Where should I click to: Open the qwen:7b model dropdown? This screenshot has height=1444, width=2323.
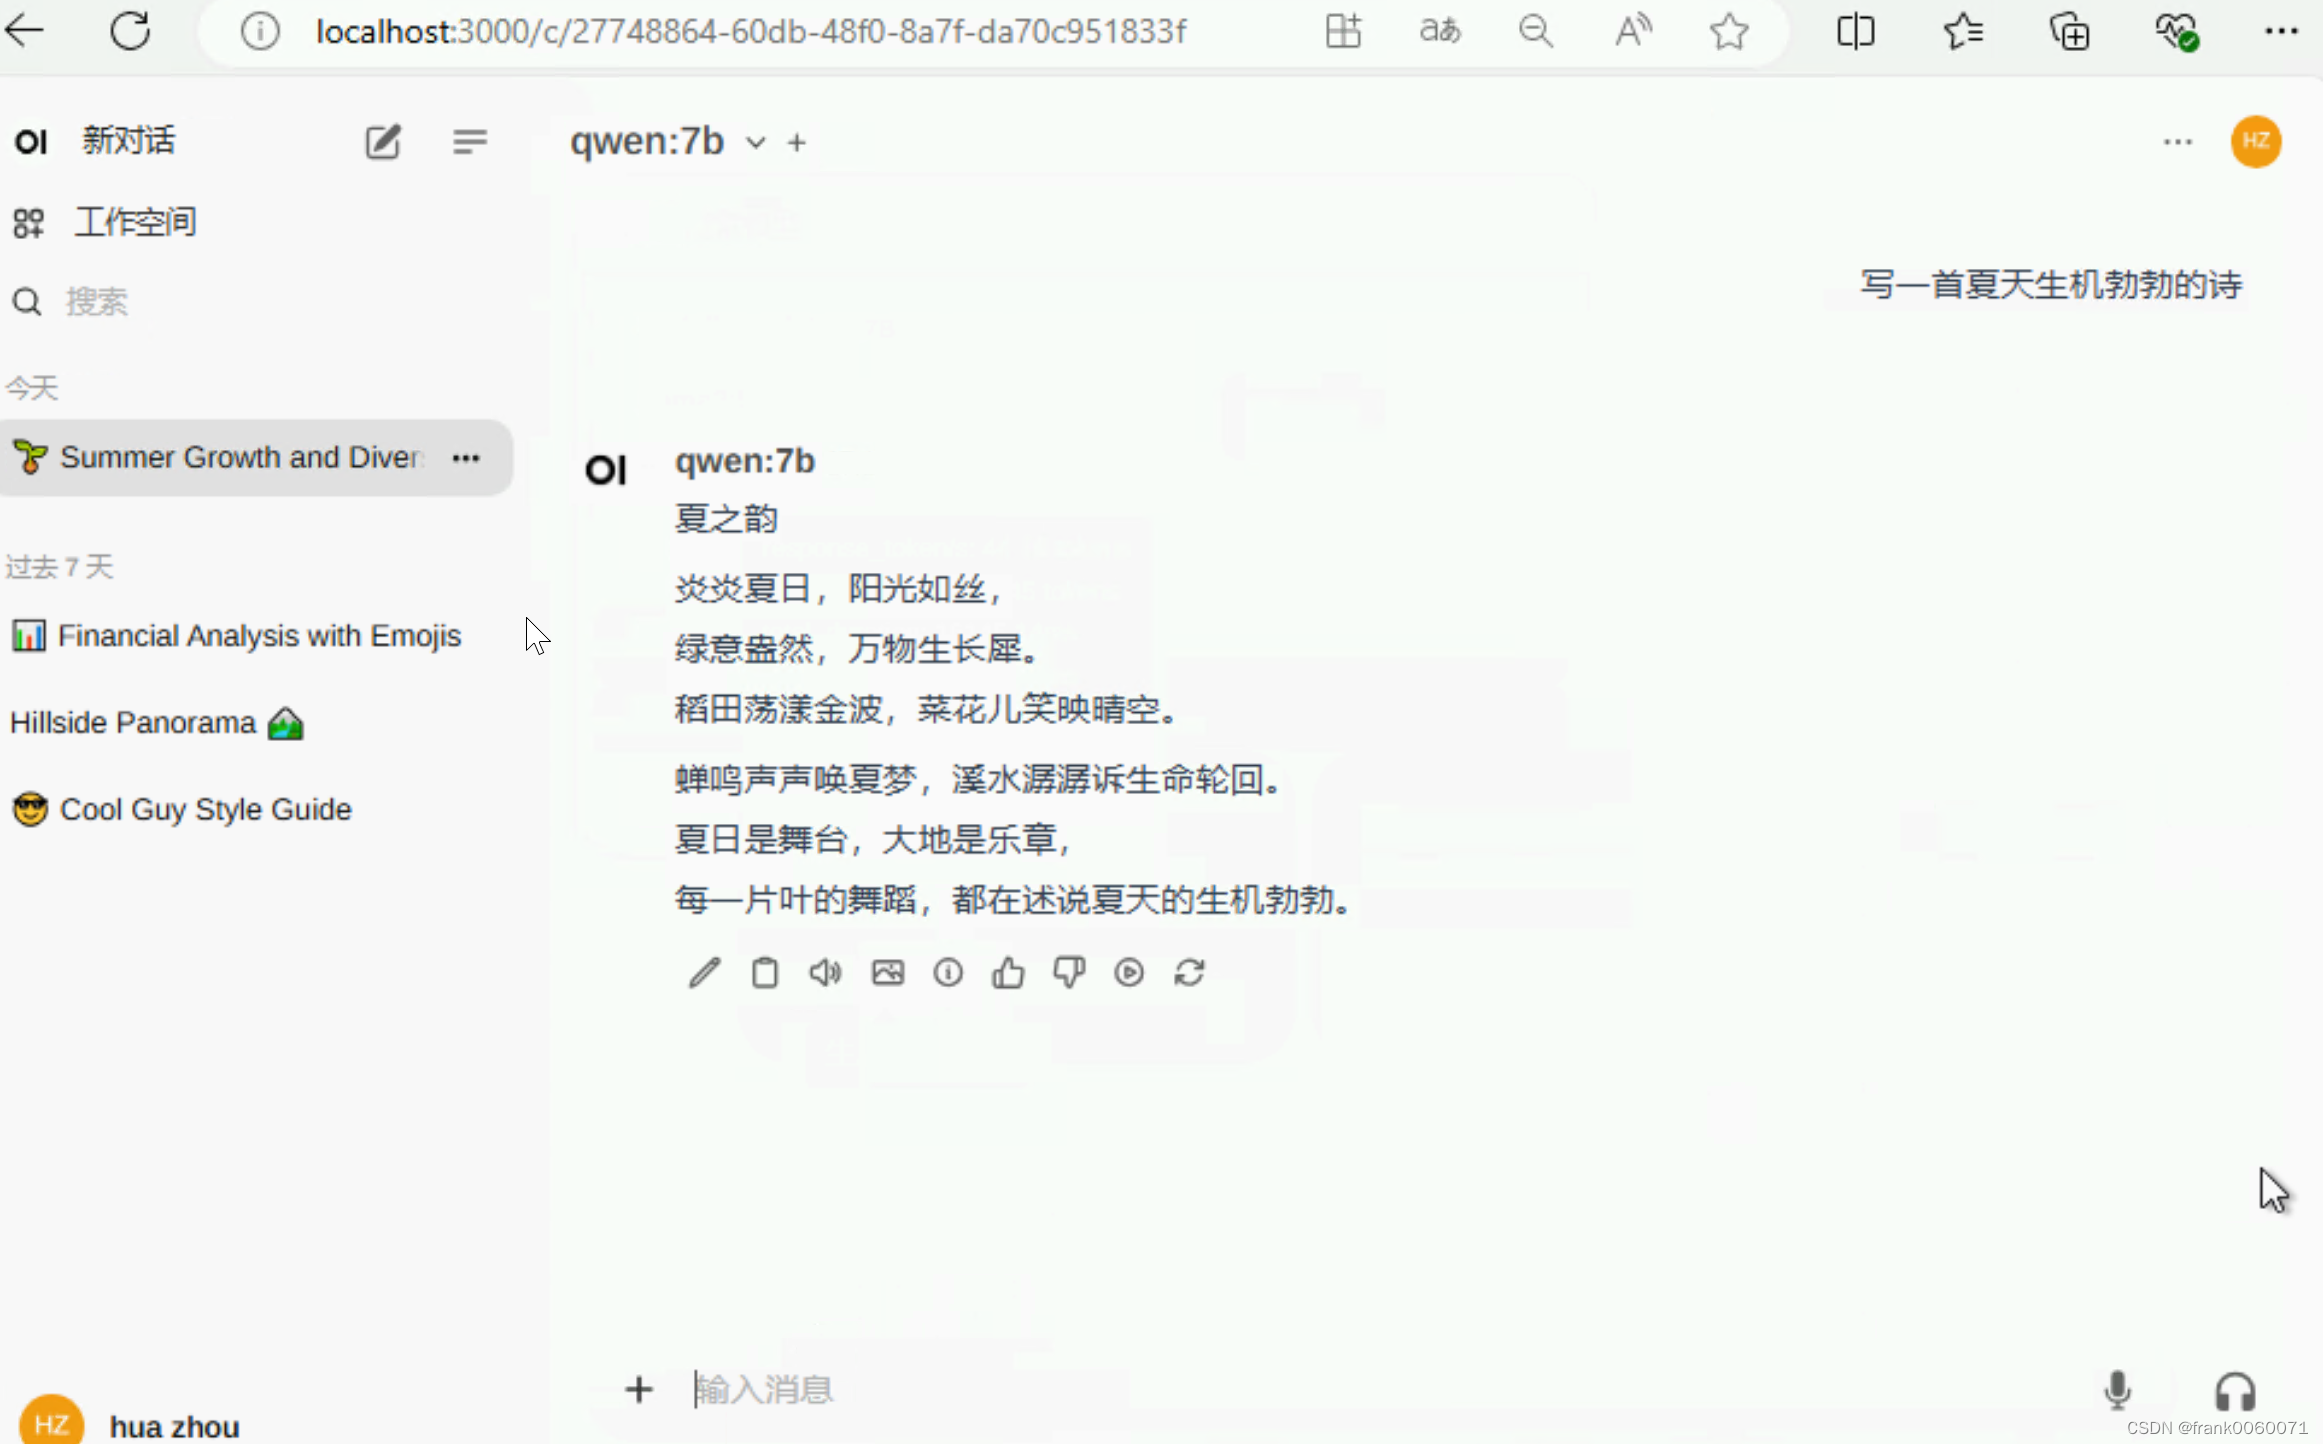pyautogui.click(x=756, y=143)
